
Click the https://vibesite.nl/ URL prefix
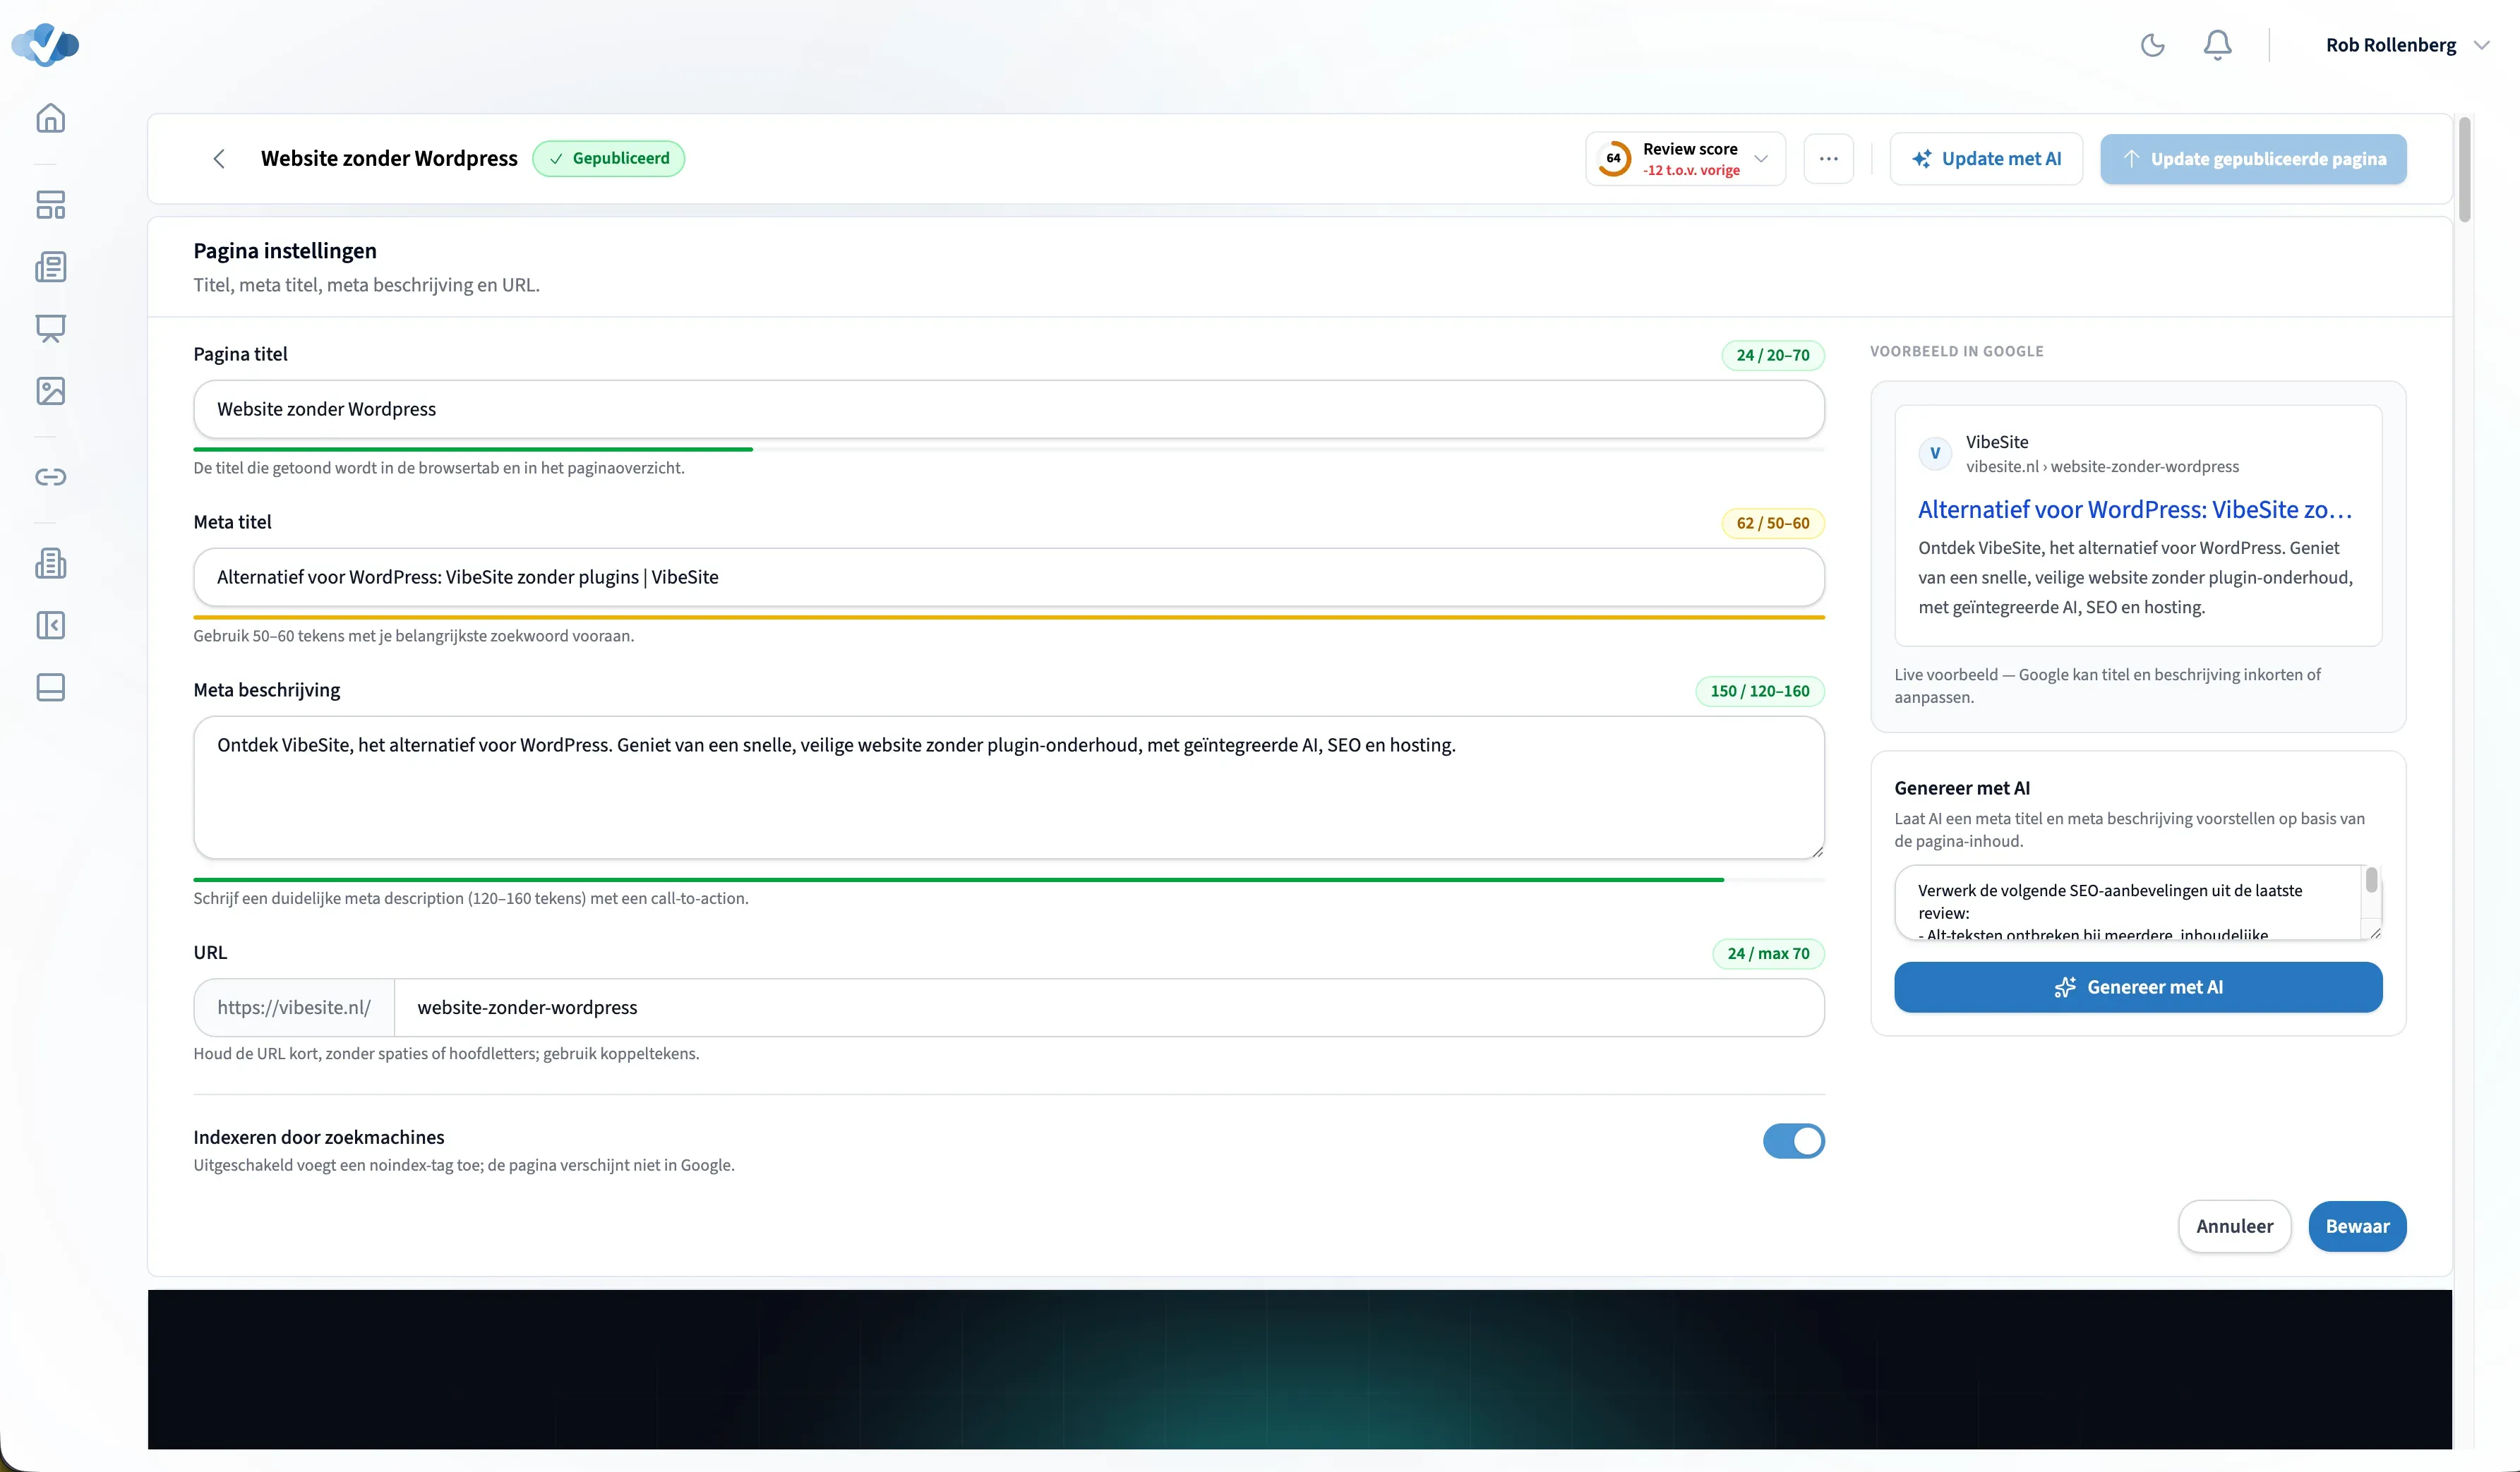tap(294, 1007)
